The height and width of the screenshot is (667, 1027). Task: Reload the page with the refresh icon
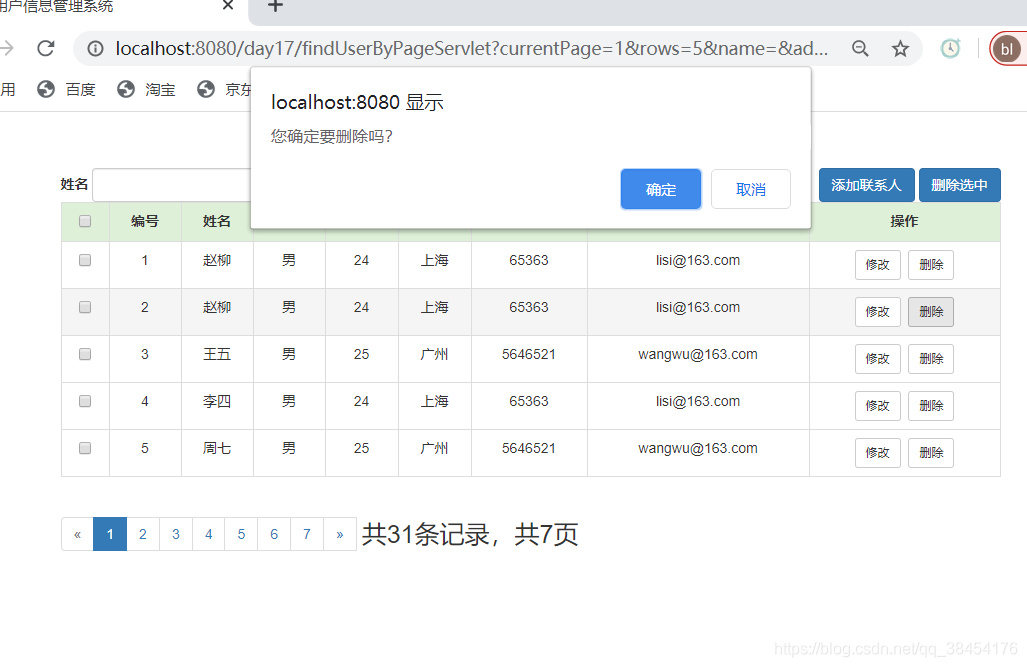point(45,48)
